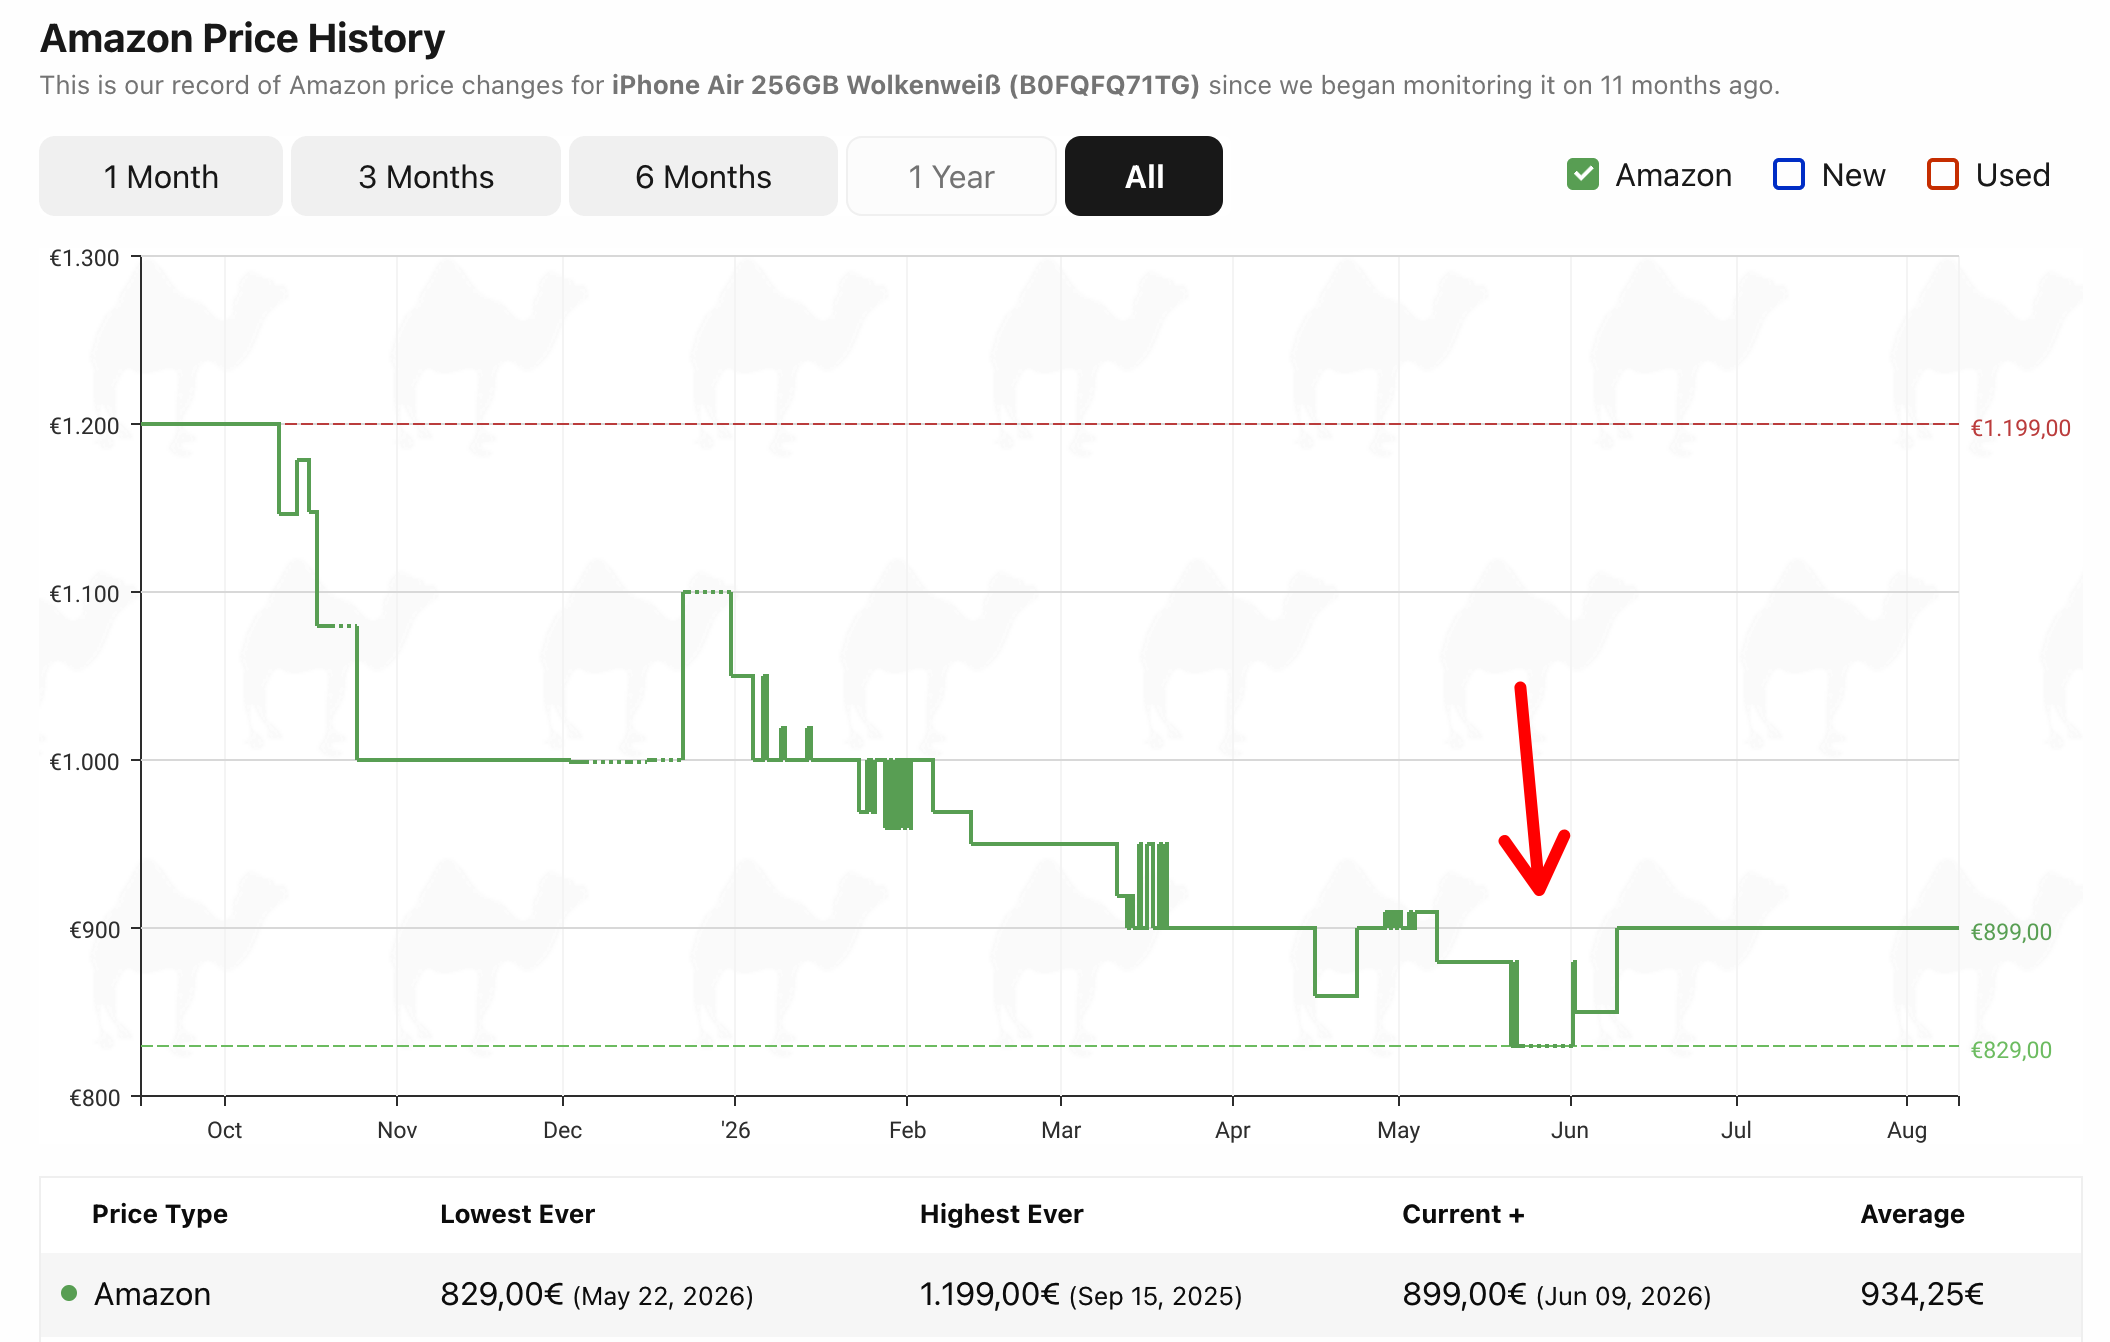Click the green Amazon legend dot
Image resolution: width=2110 pixels, height=1342 pixels.
click(69, 1293)
